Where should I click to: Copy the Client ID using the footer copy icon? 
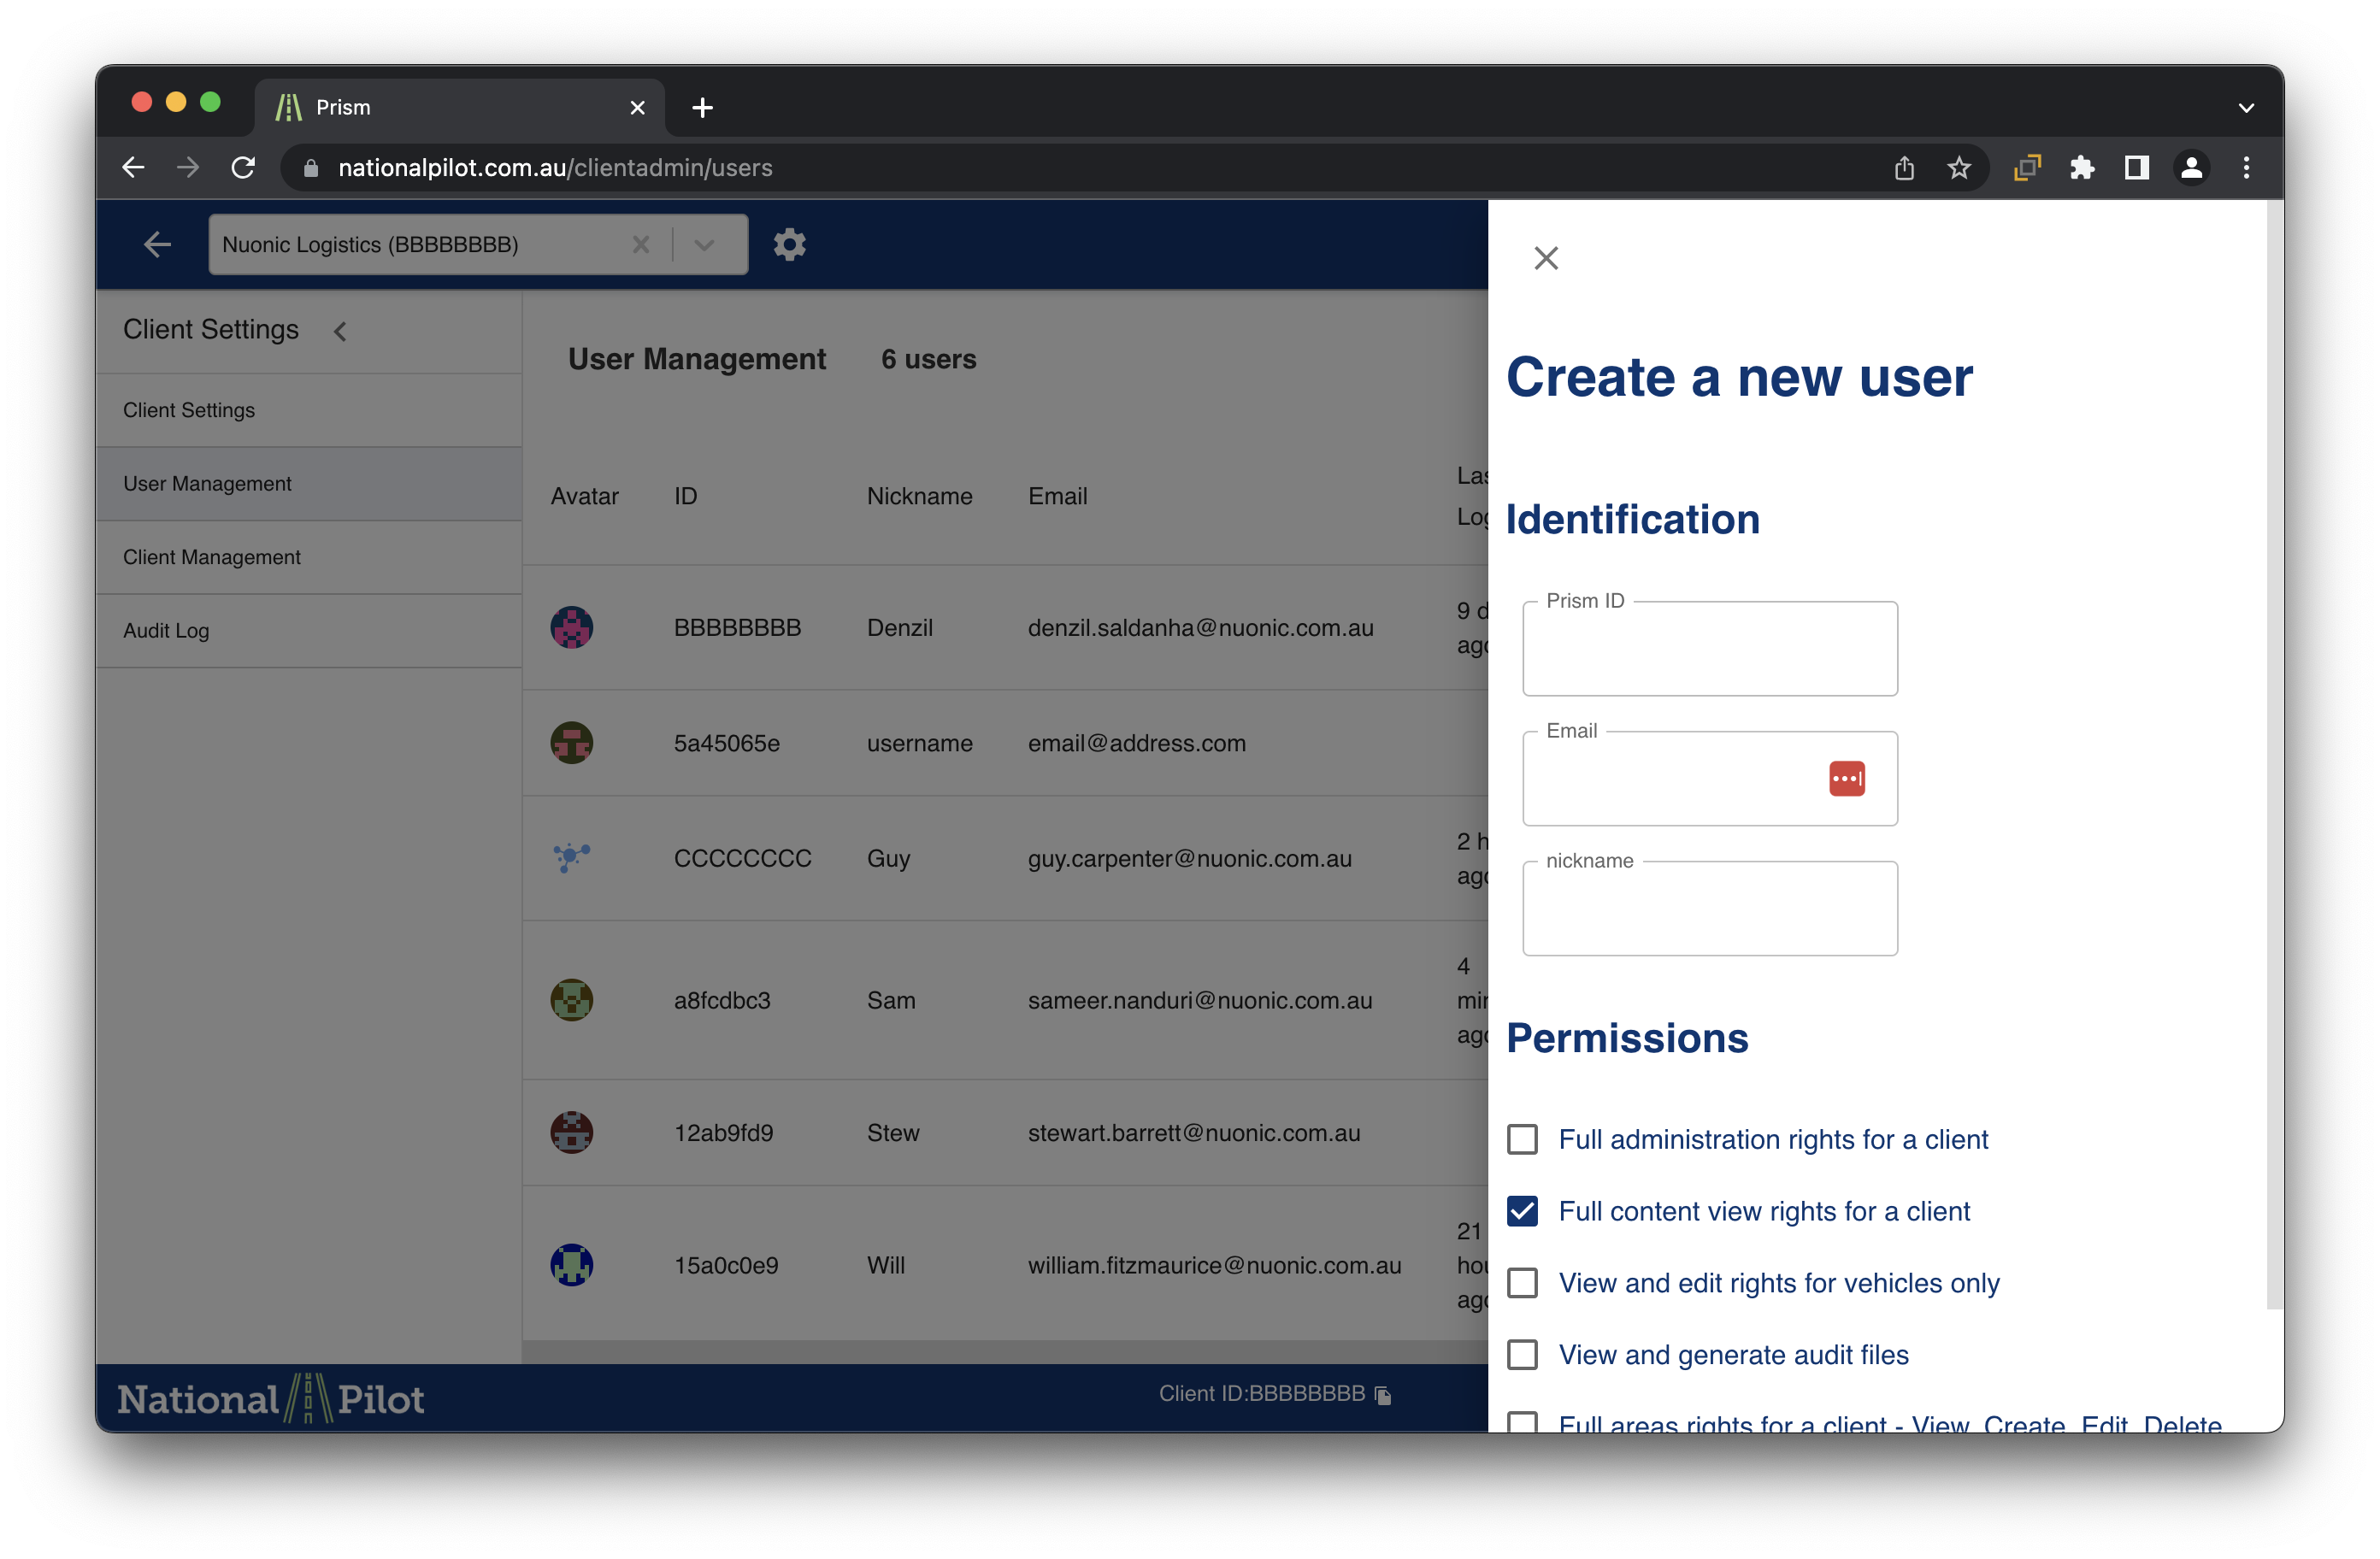click(1383, 1395)
